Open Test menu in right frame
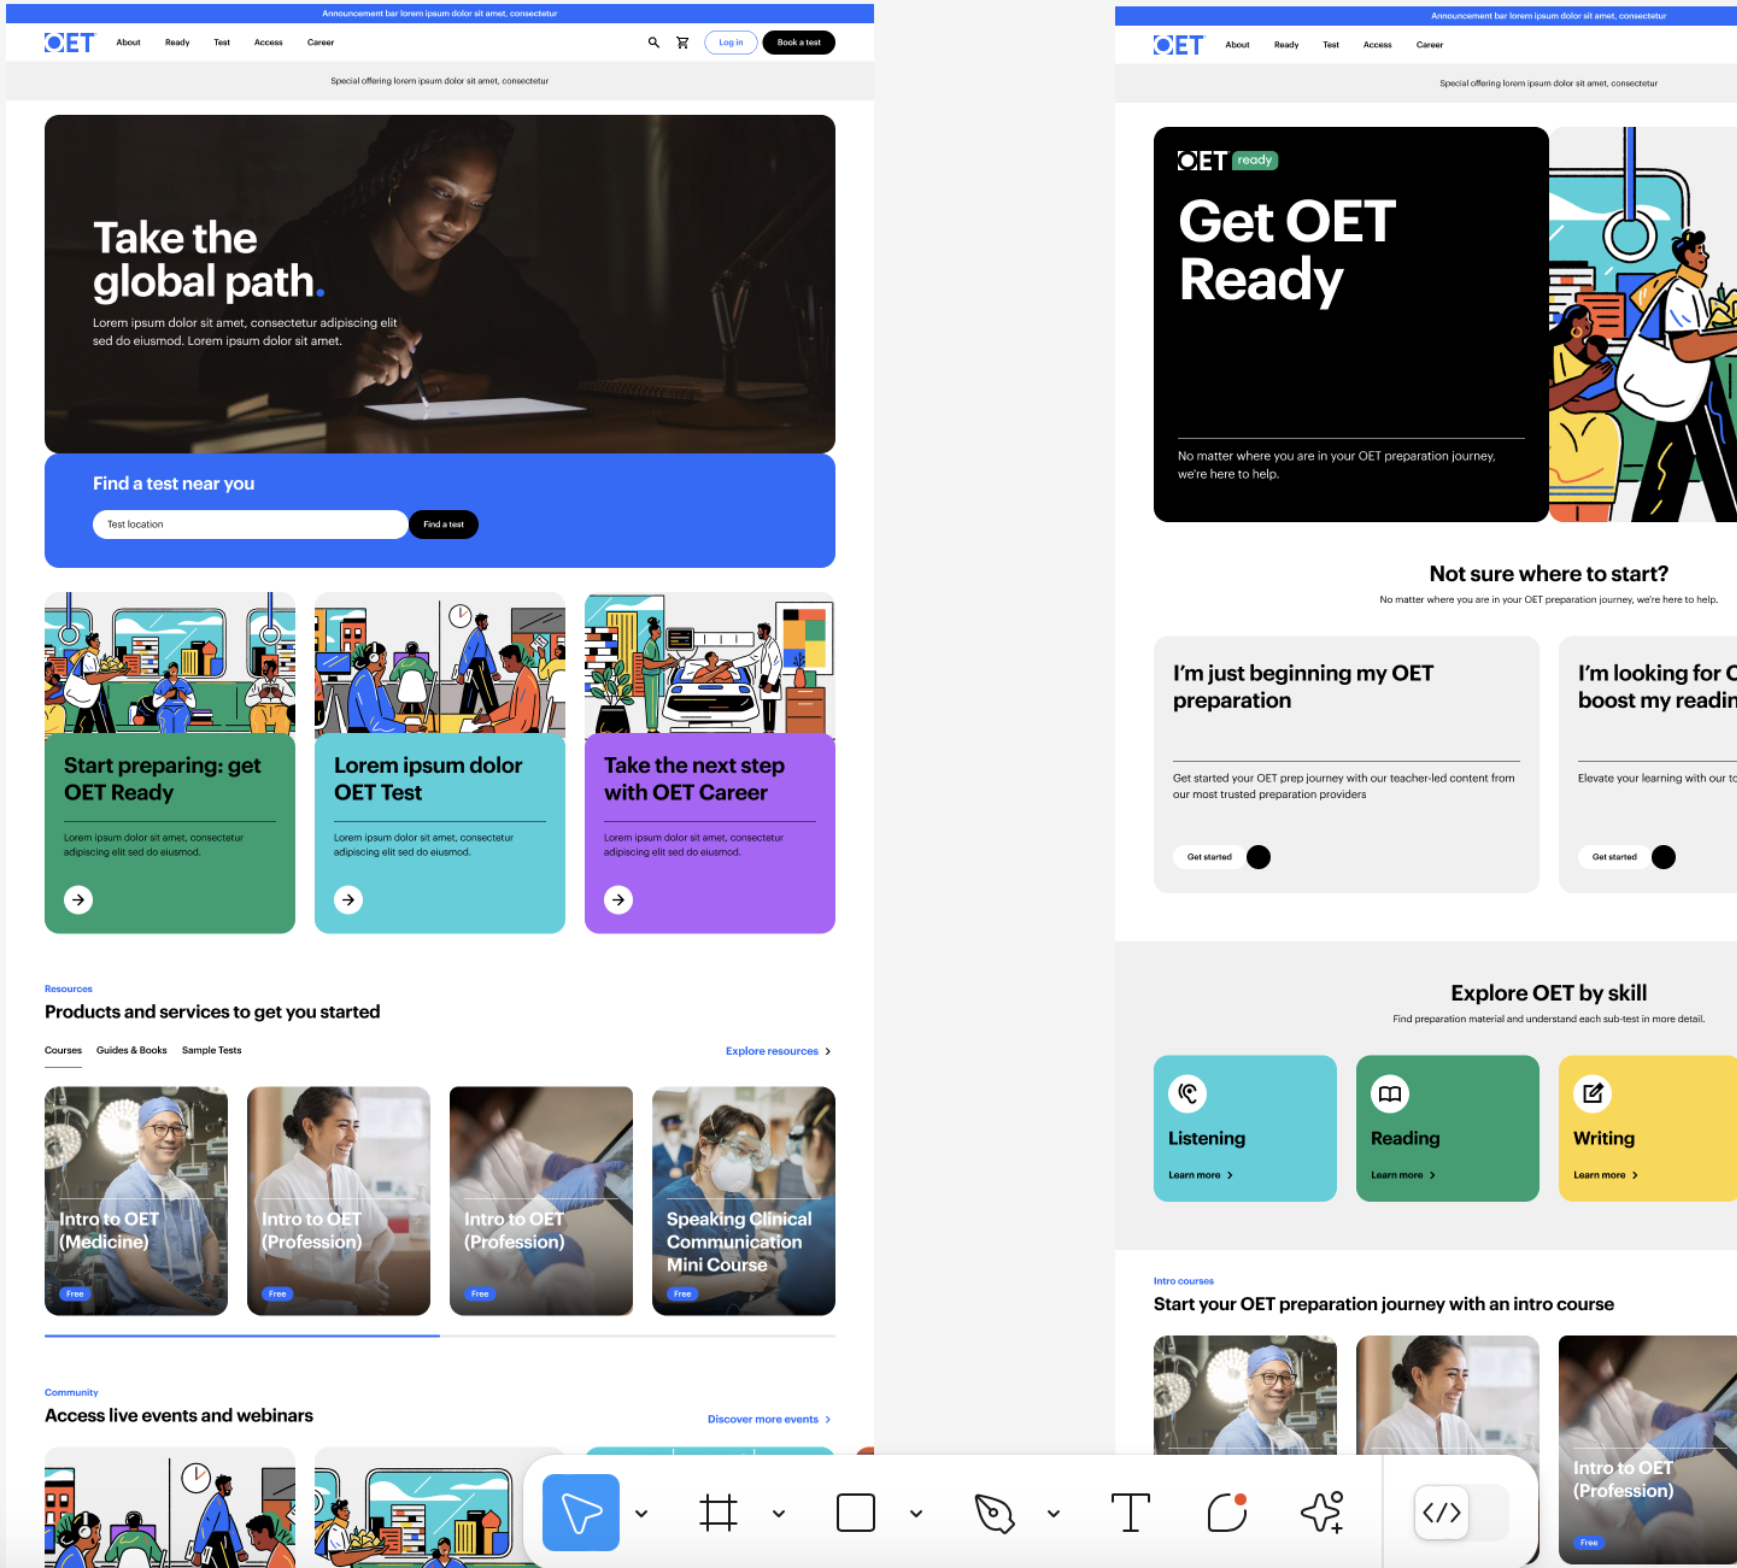1737x1568 pixels. tap(1331, 45)
